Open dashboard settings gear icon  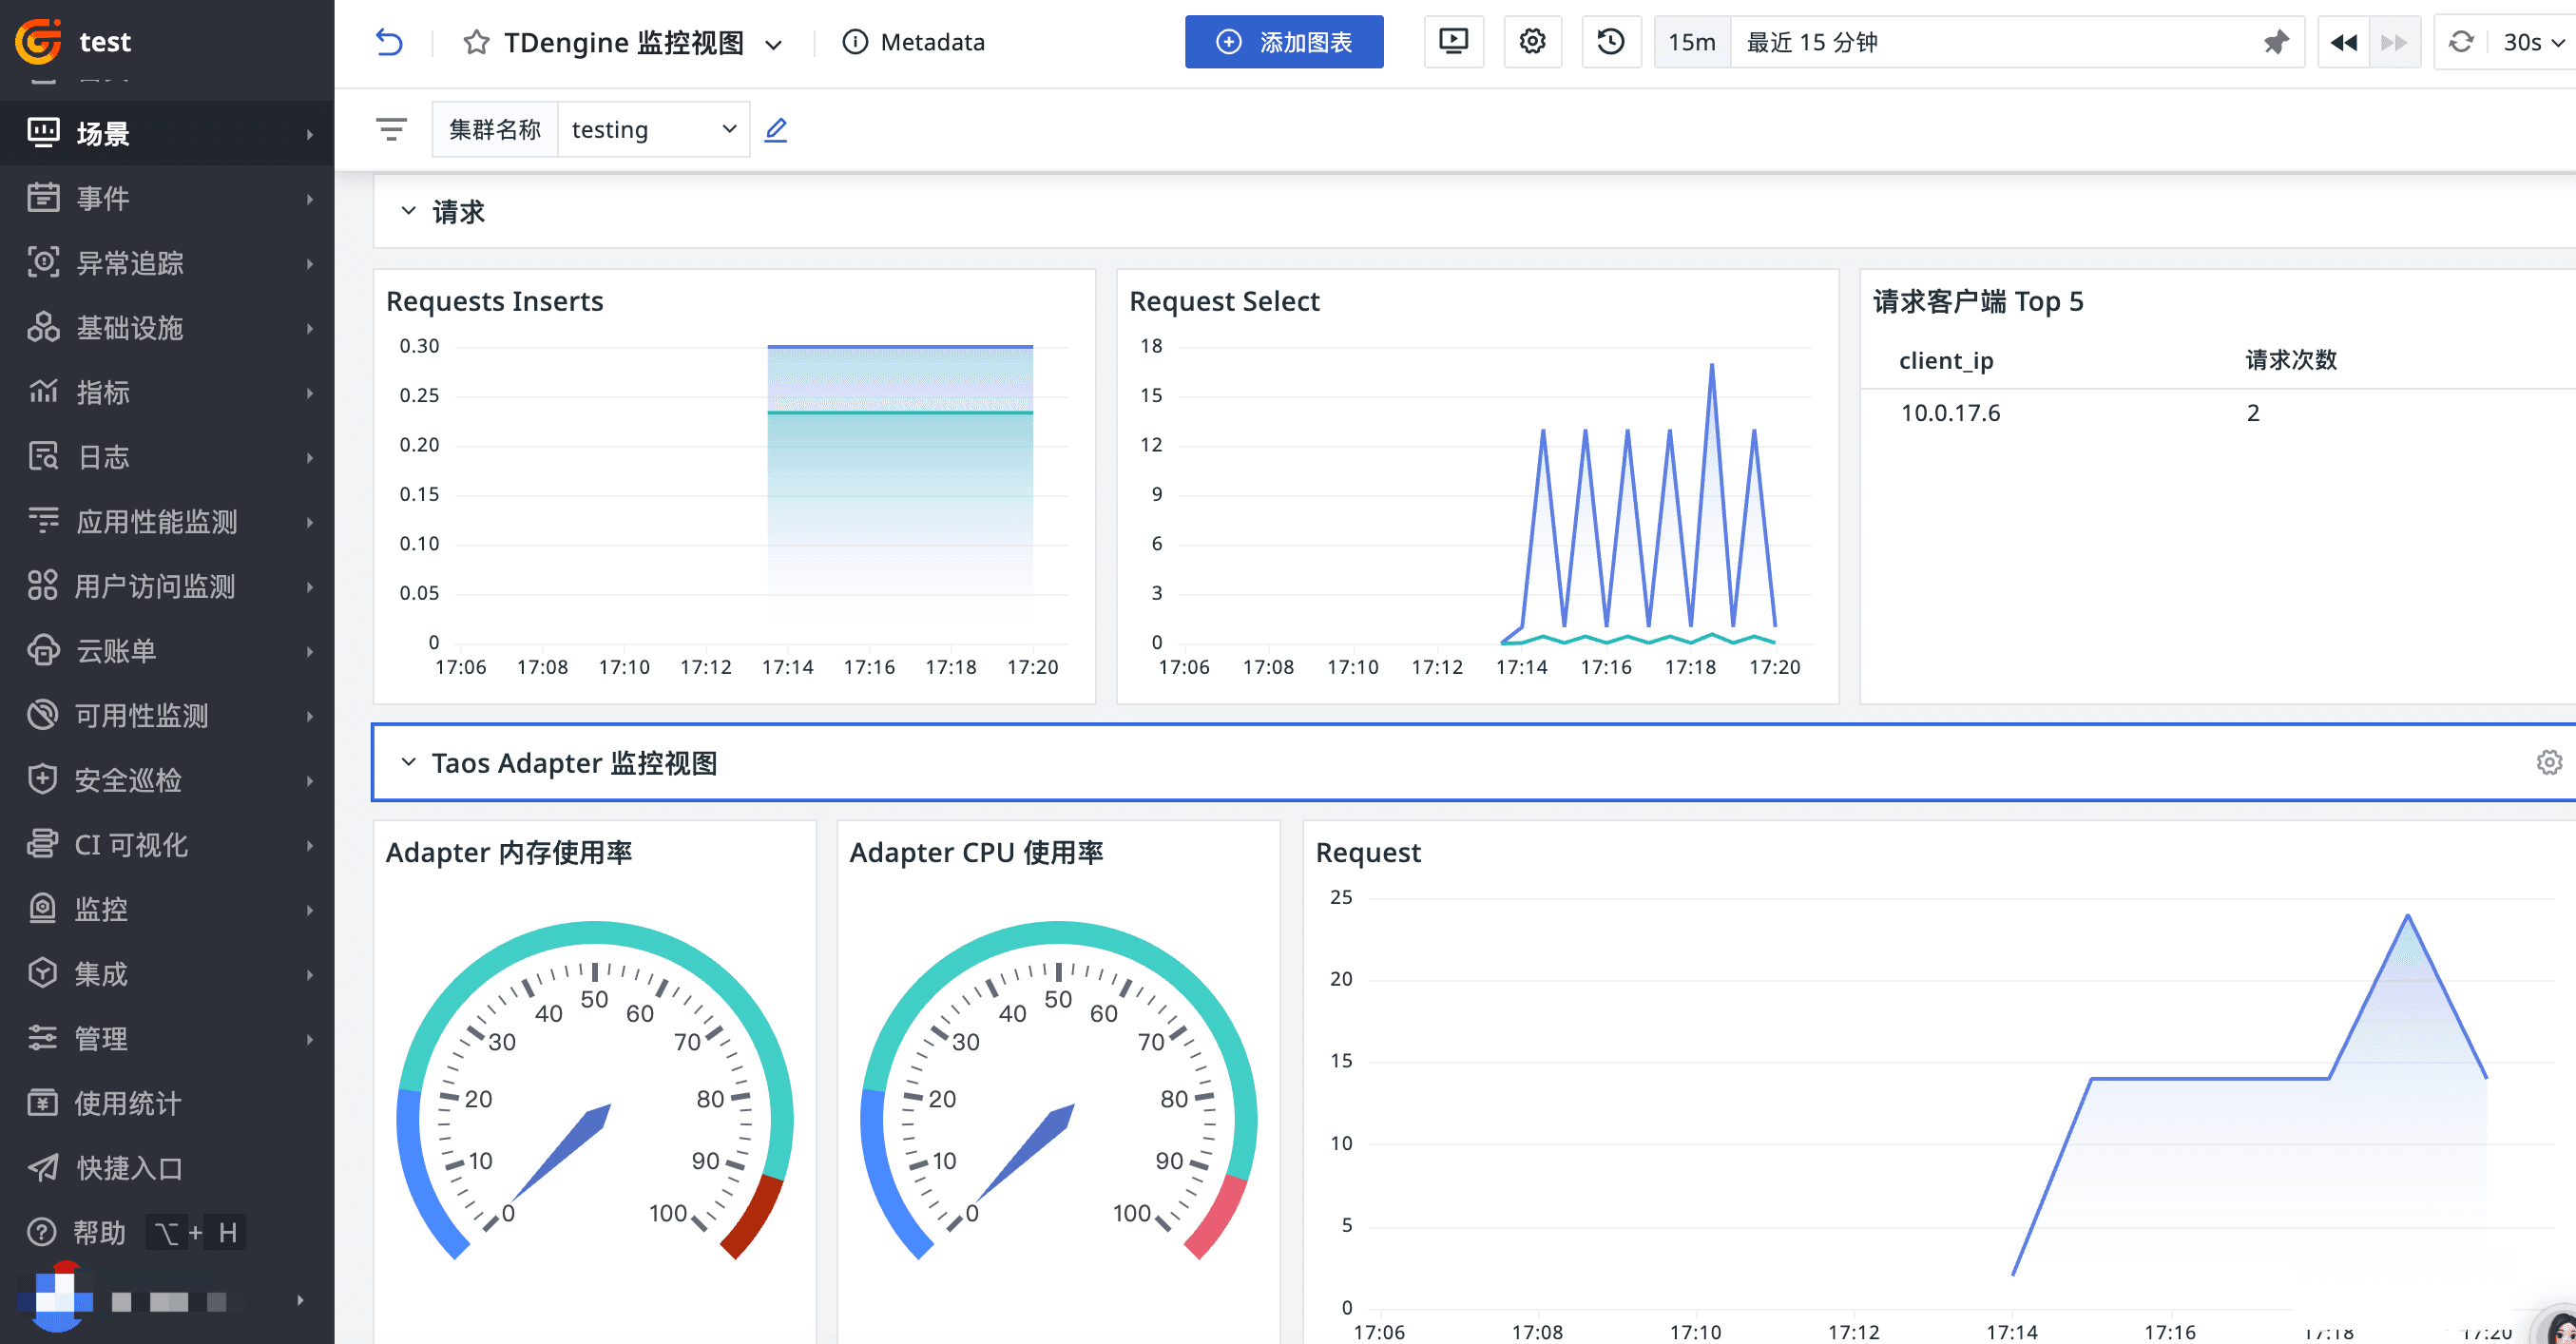point(1532,42)
